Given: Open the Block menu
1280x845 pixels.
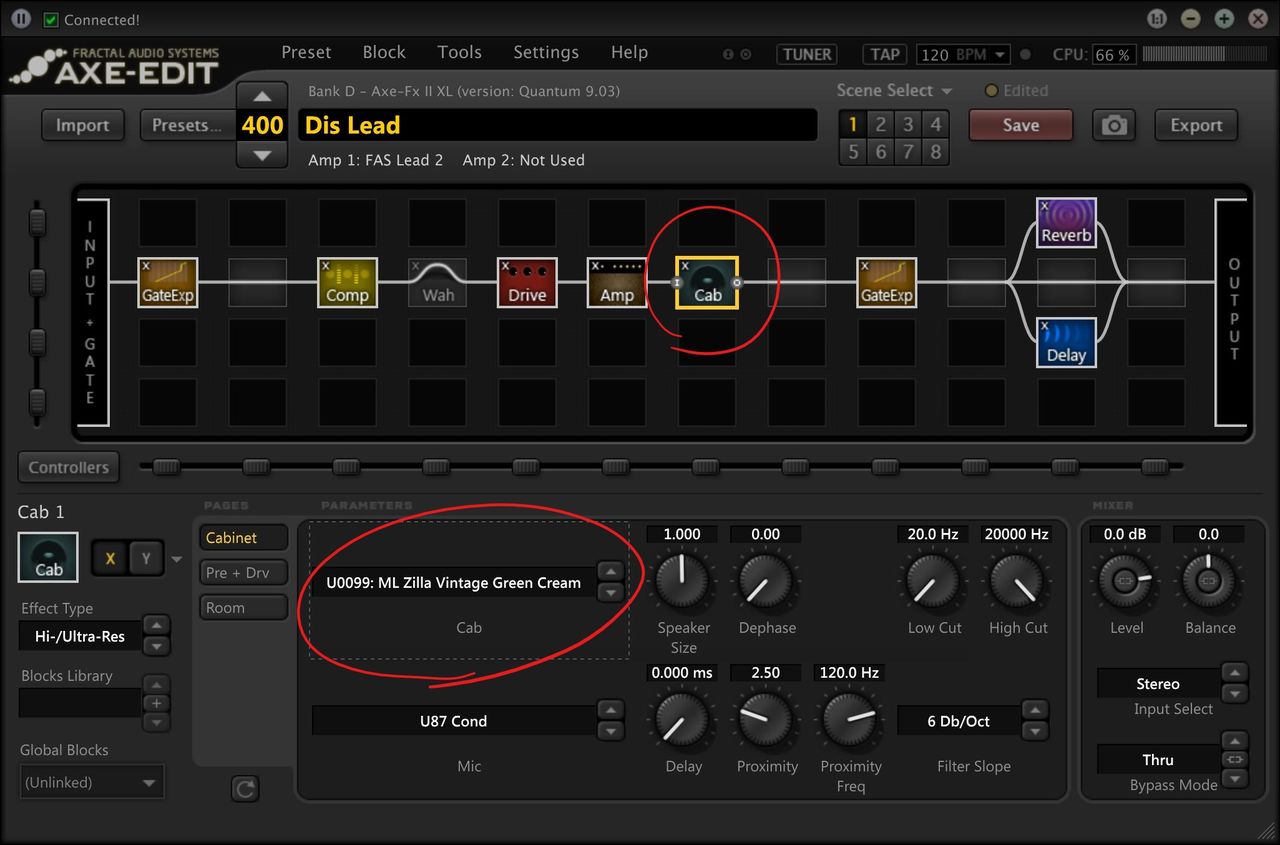Looking at the screenshot, I should point(384,52).
